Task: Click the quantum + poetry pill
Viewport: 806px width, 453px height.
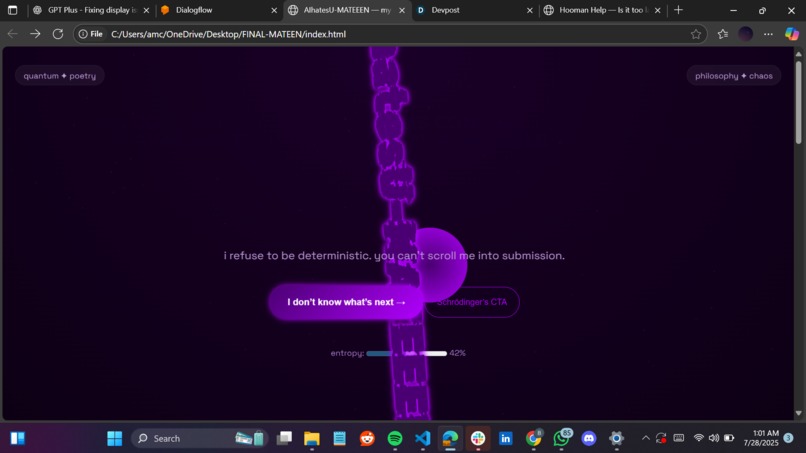Action: (60, 76)
